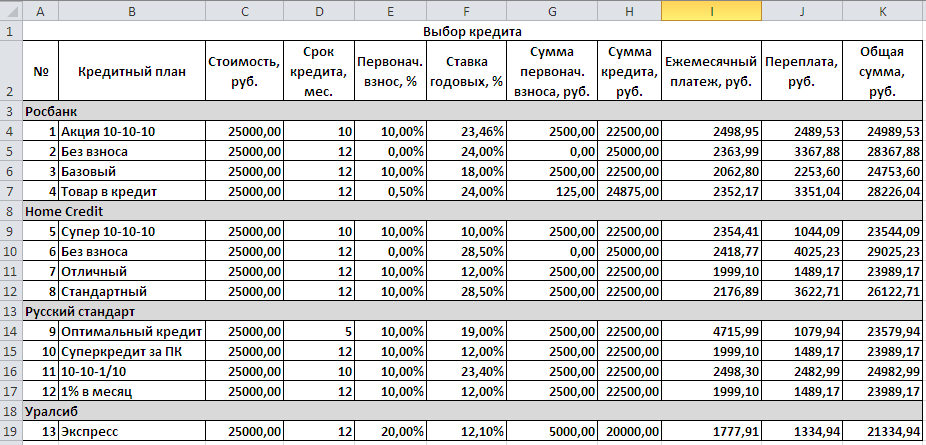Click total sum 21334,94

point(883,432)
